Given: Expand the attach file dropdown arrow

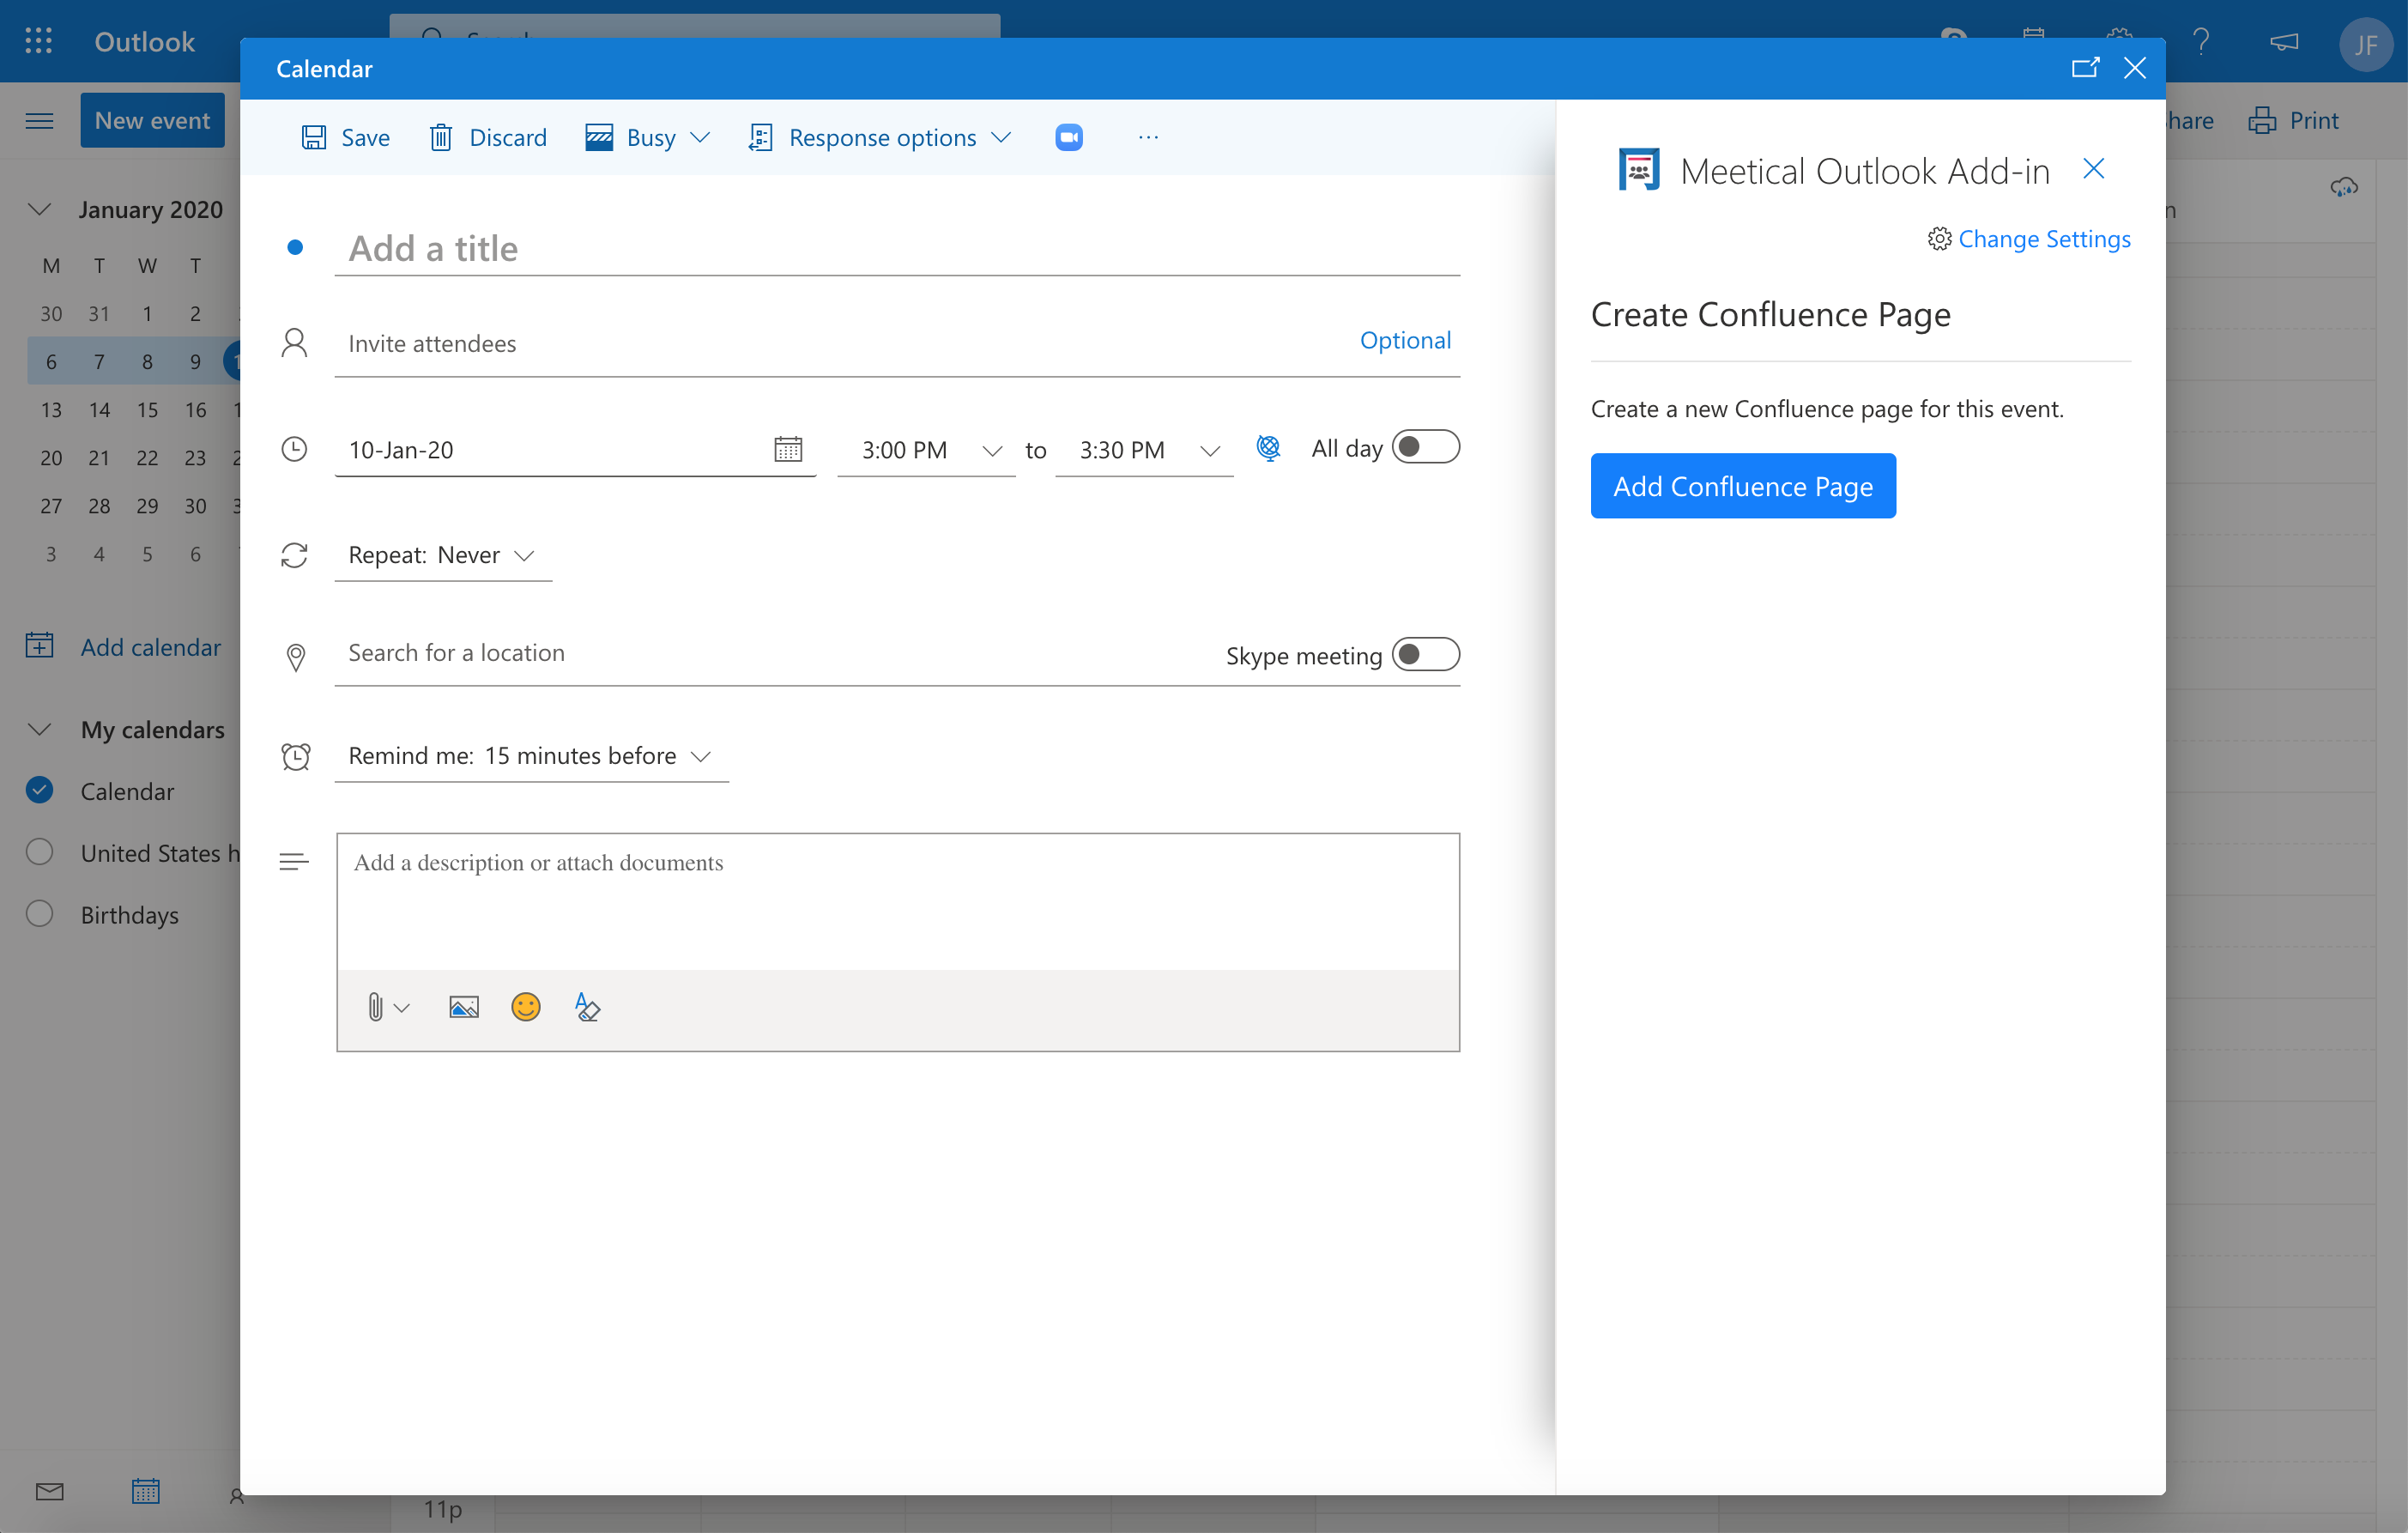Looking at the screenshot, I should point(402,1008).
